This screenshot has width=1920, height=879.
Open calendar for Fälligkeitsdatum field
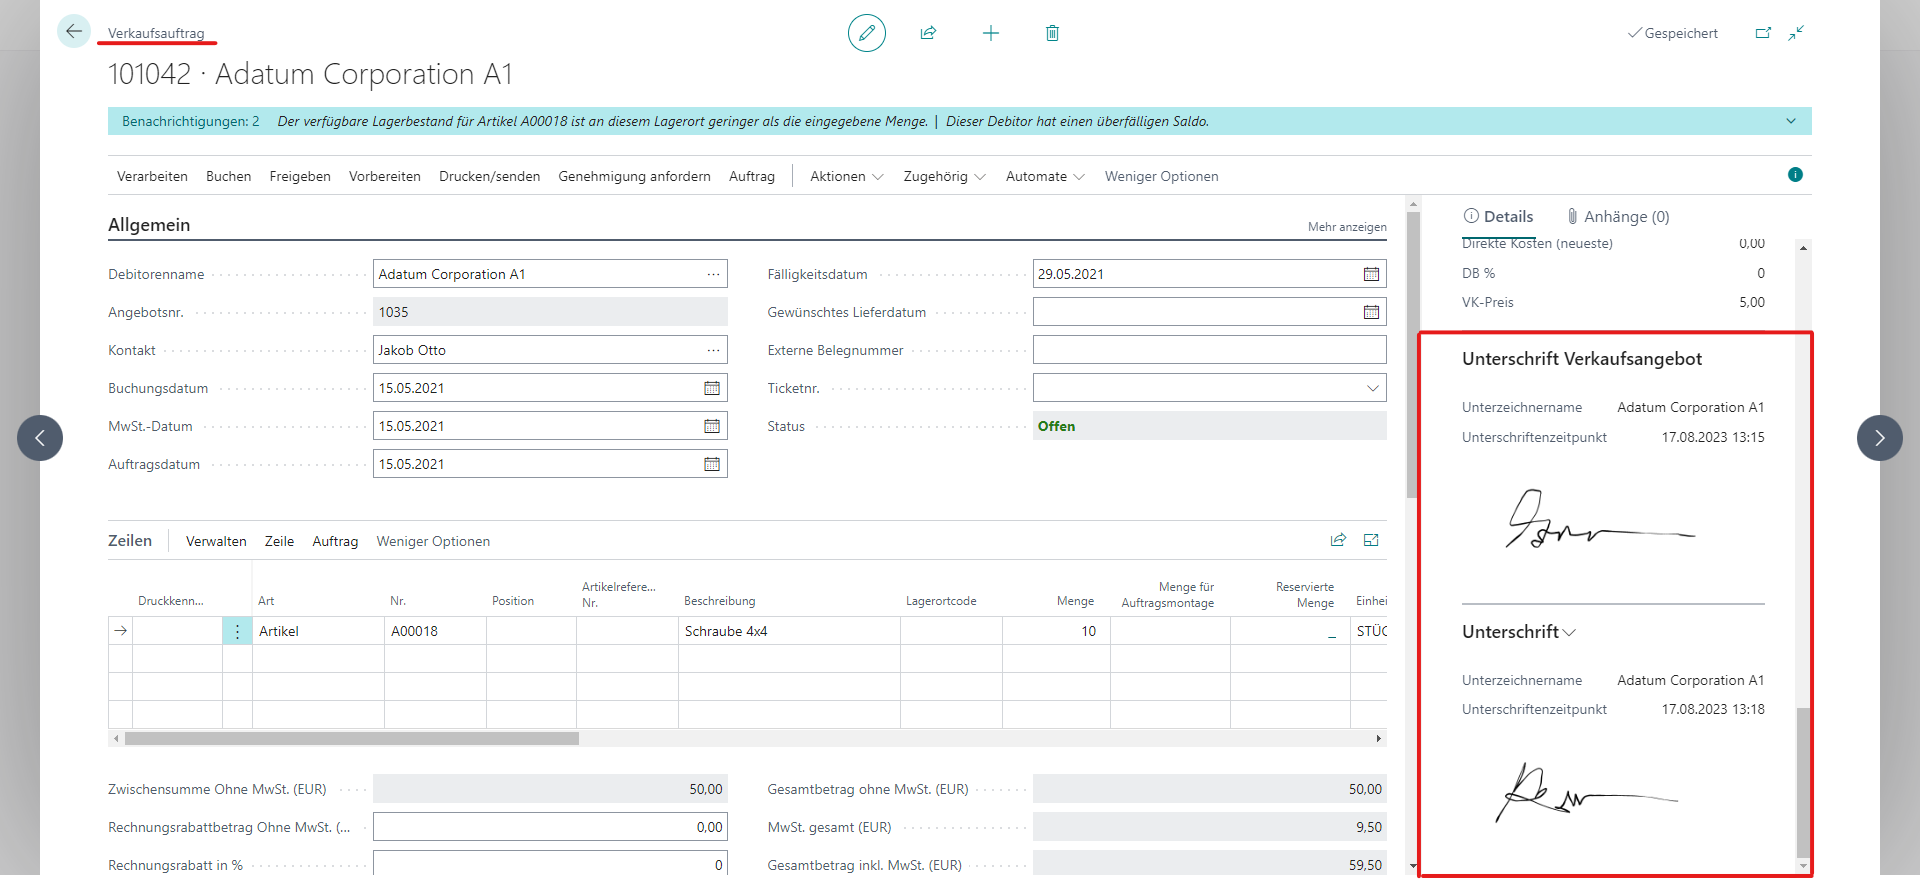coord(1371,274)
